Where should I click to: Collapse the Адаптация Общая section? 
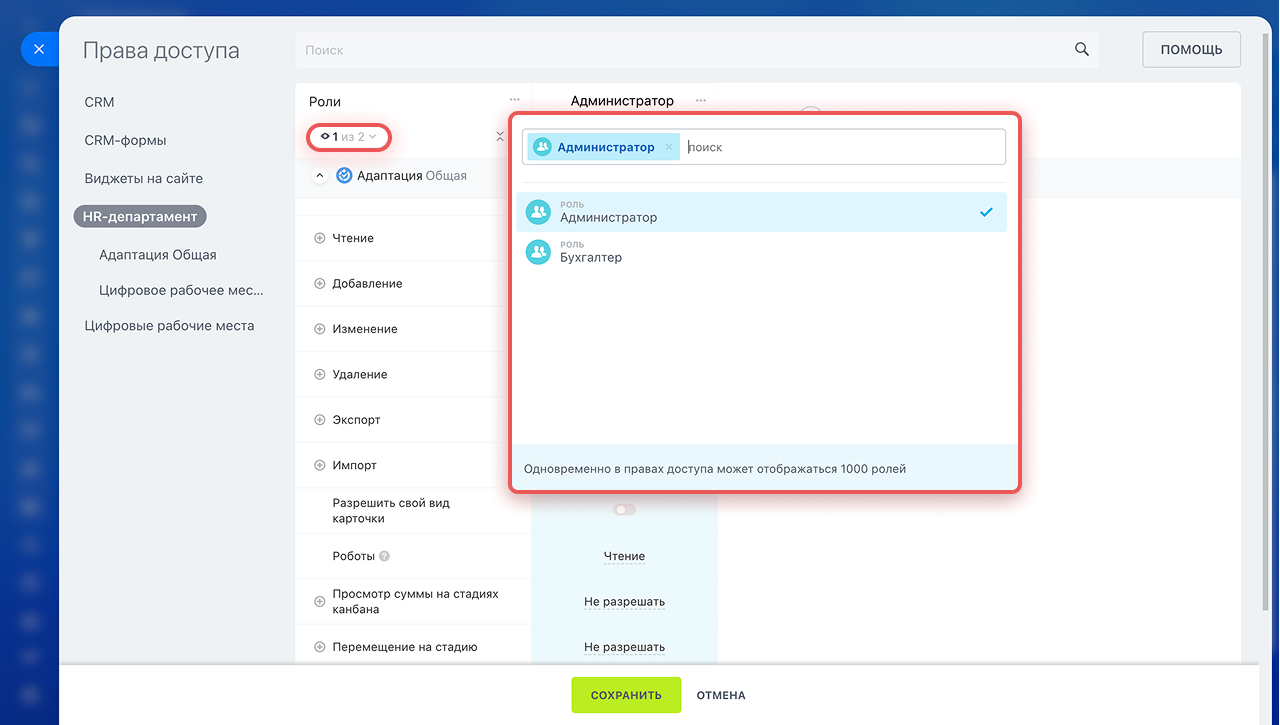pos(320,176)
